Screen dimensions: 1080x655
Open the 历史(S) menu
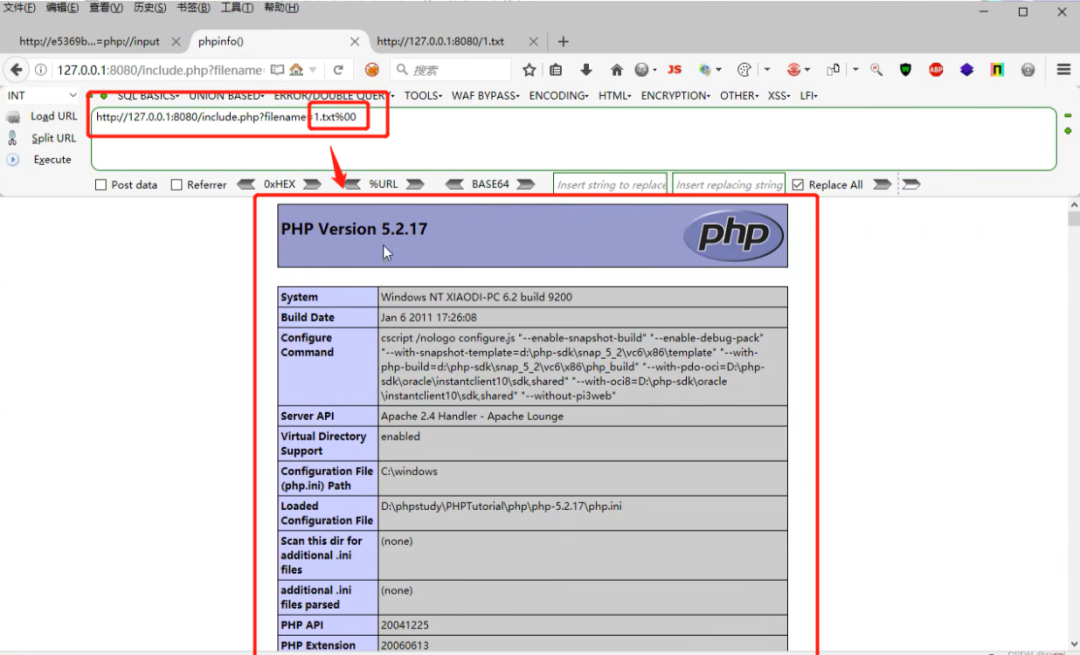149,8
